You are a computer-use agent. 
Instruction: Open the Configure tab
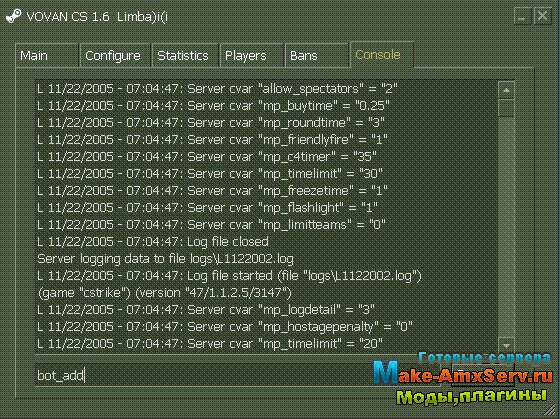pyautogui.click(x=115, y=55)
